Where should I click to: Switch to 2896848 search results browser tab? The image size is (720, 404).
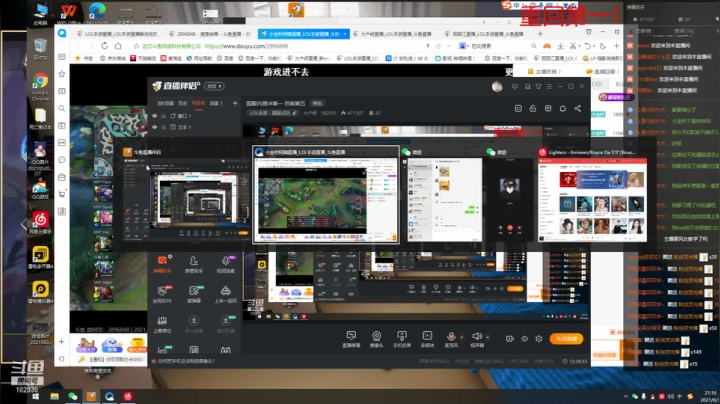pyautogui.click(x=209, y=34)
